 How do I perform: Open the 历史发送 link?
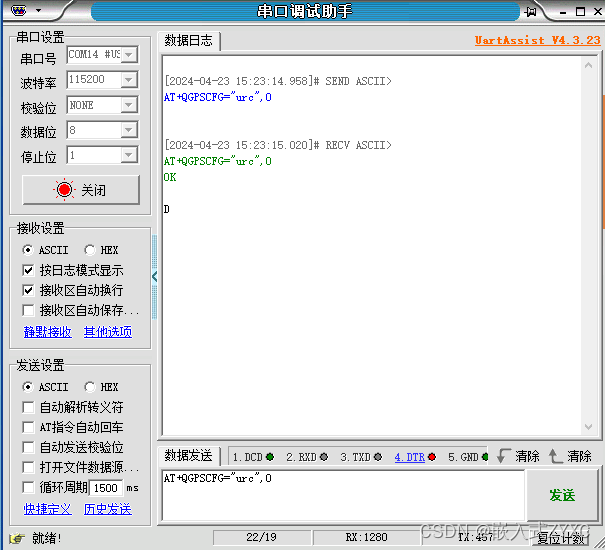pyautogui.click(x=108, y=509)
